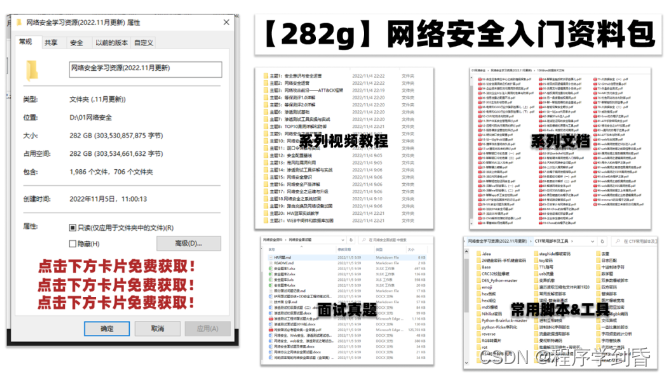Click the 高级(D)... button
The width and height of the screenshot is (666, 376).
[x=189, y=243]
